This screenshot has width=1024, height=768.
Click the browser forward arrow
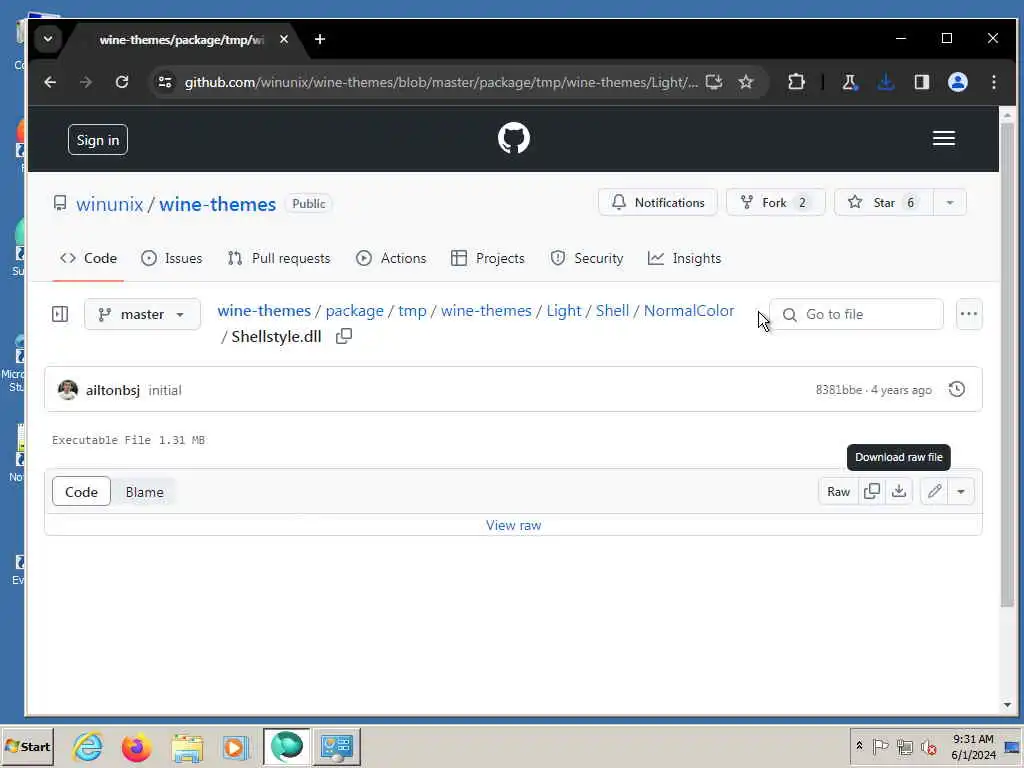click(x=86, y=82)
